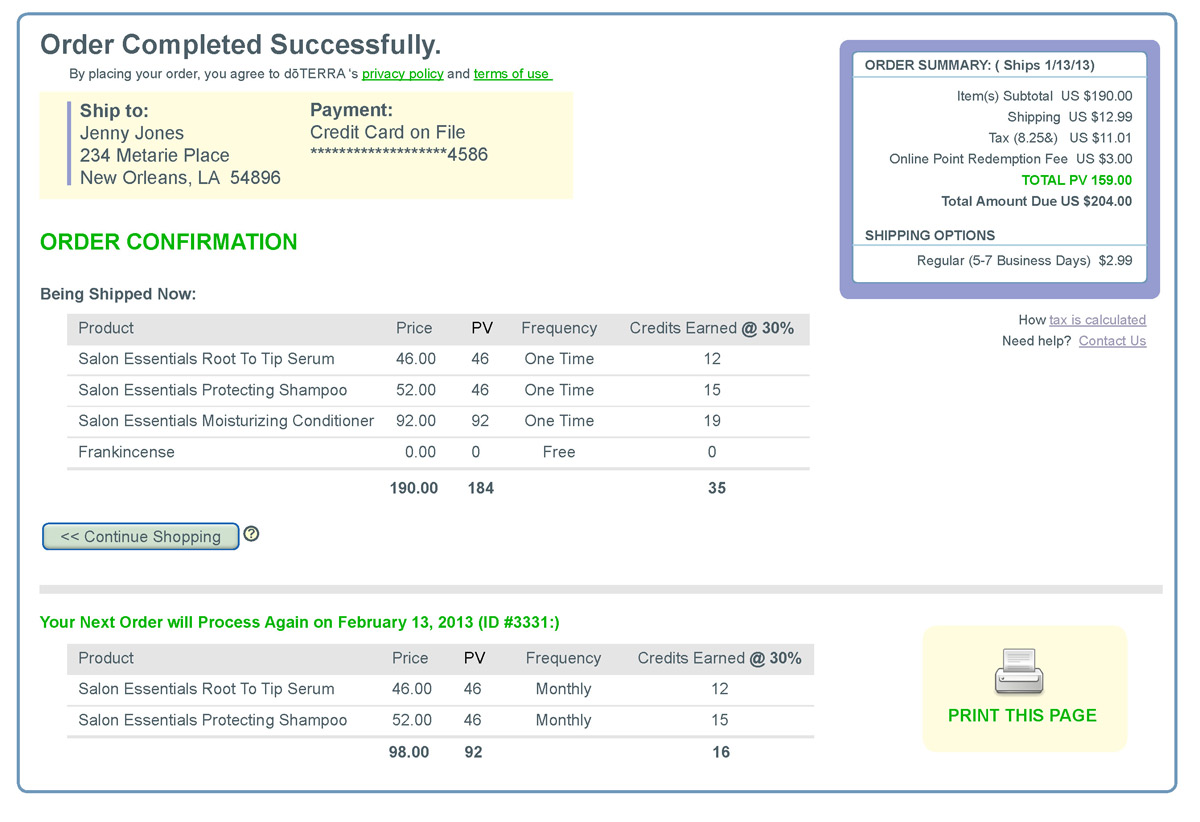Click the 98.00 total in next order table
Image resolution: width=1200 pixels, height=822 pixels.
click(x=409, y=752)
